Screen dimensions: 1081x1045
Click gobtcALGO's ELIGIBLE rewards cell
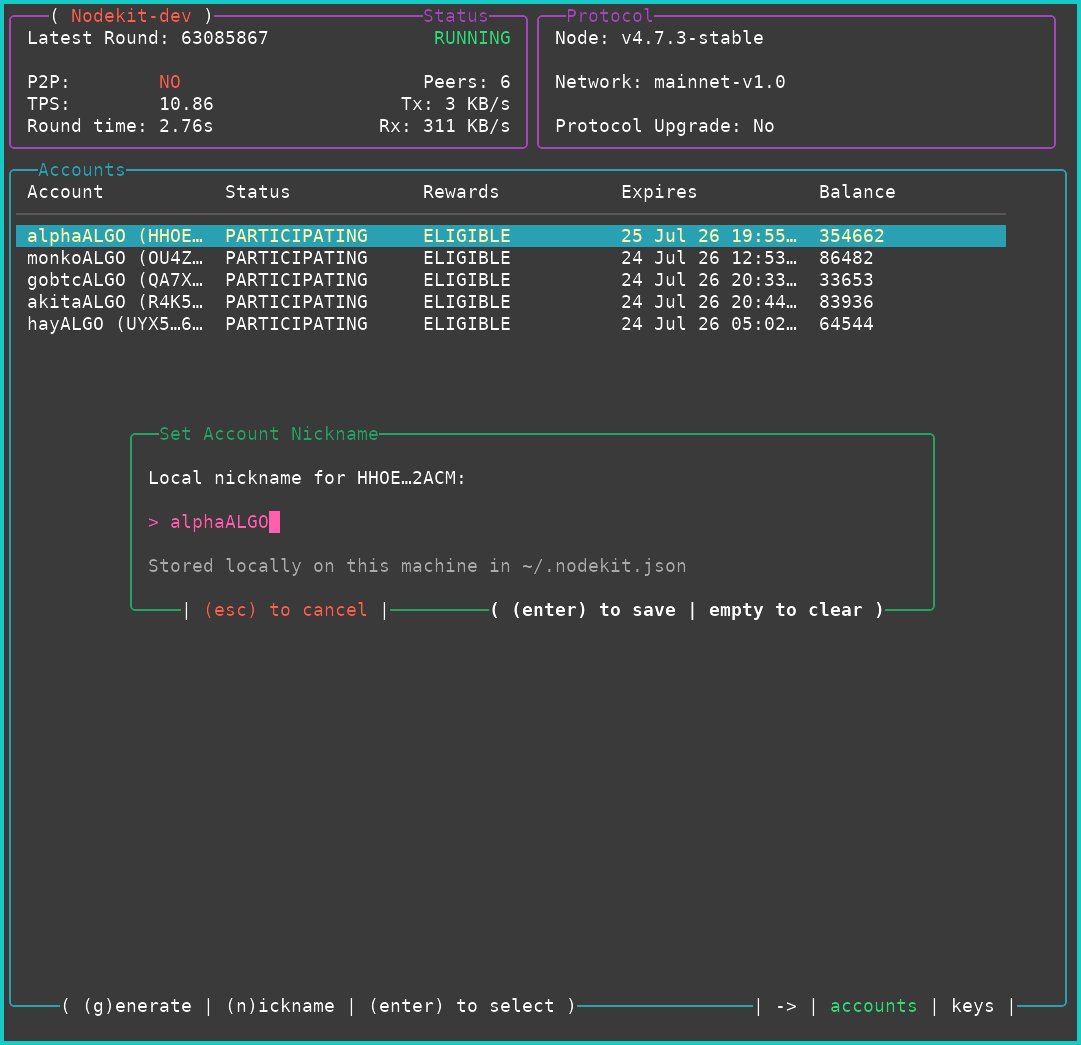(467, 280)
